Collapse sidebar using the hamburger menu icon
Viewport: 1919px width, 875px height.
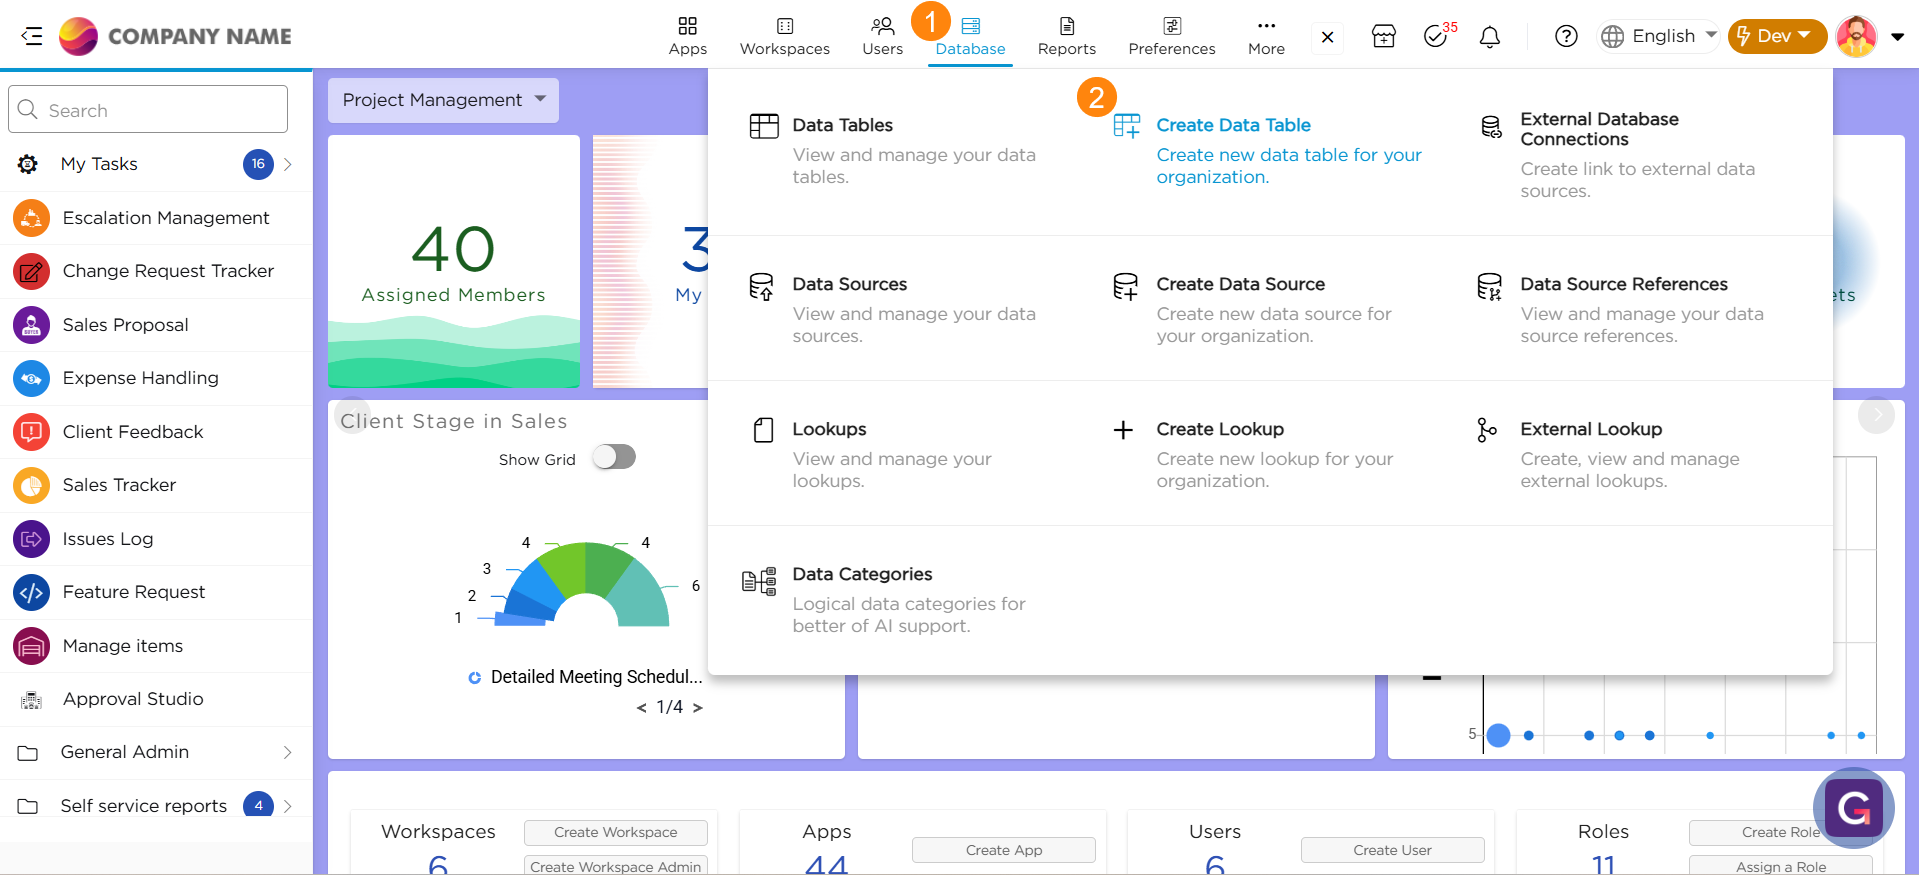click(x=31, y=37)
